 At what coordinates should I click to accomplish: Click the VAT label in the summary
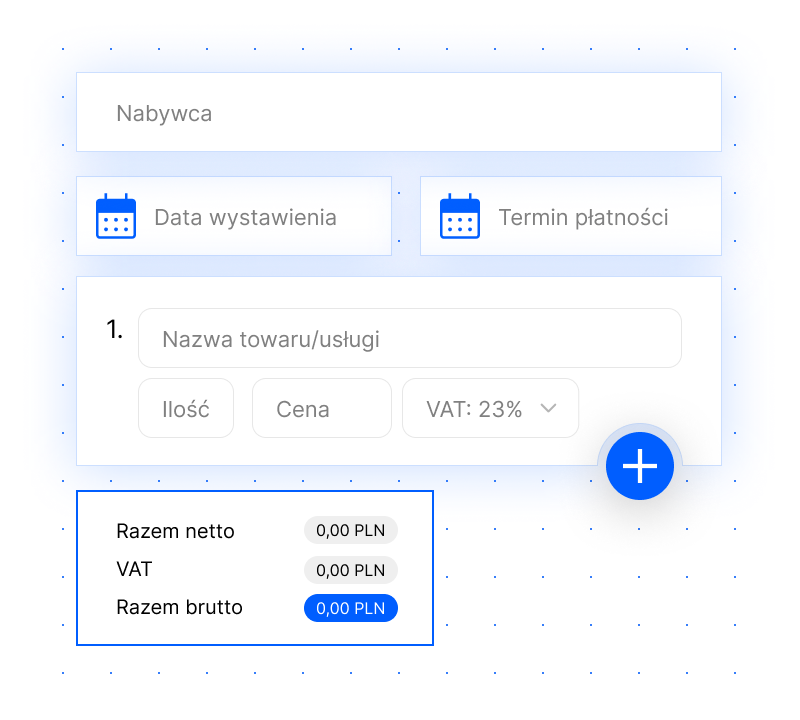pos(134,569)
